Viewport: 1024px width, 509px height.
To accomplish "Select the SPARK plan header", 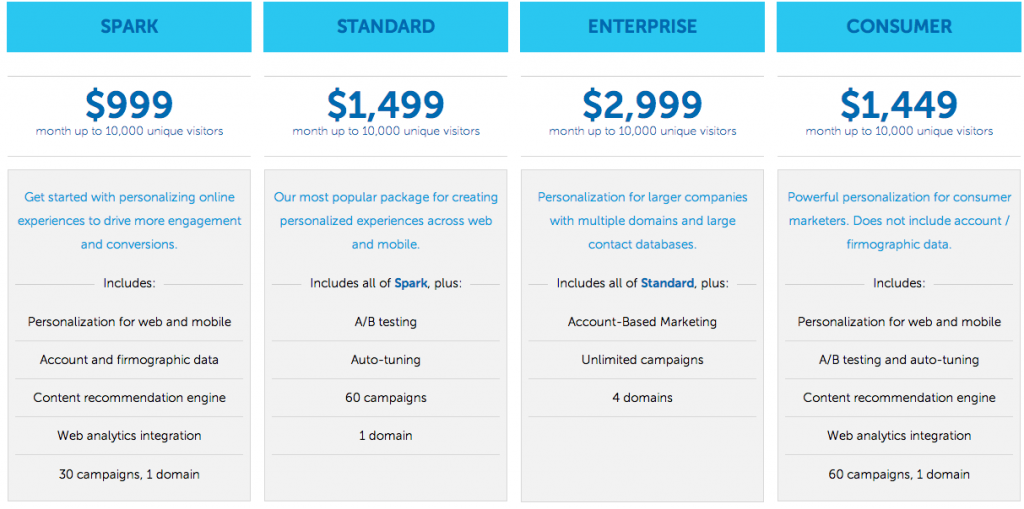I will point(129,27).
